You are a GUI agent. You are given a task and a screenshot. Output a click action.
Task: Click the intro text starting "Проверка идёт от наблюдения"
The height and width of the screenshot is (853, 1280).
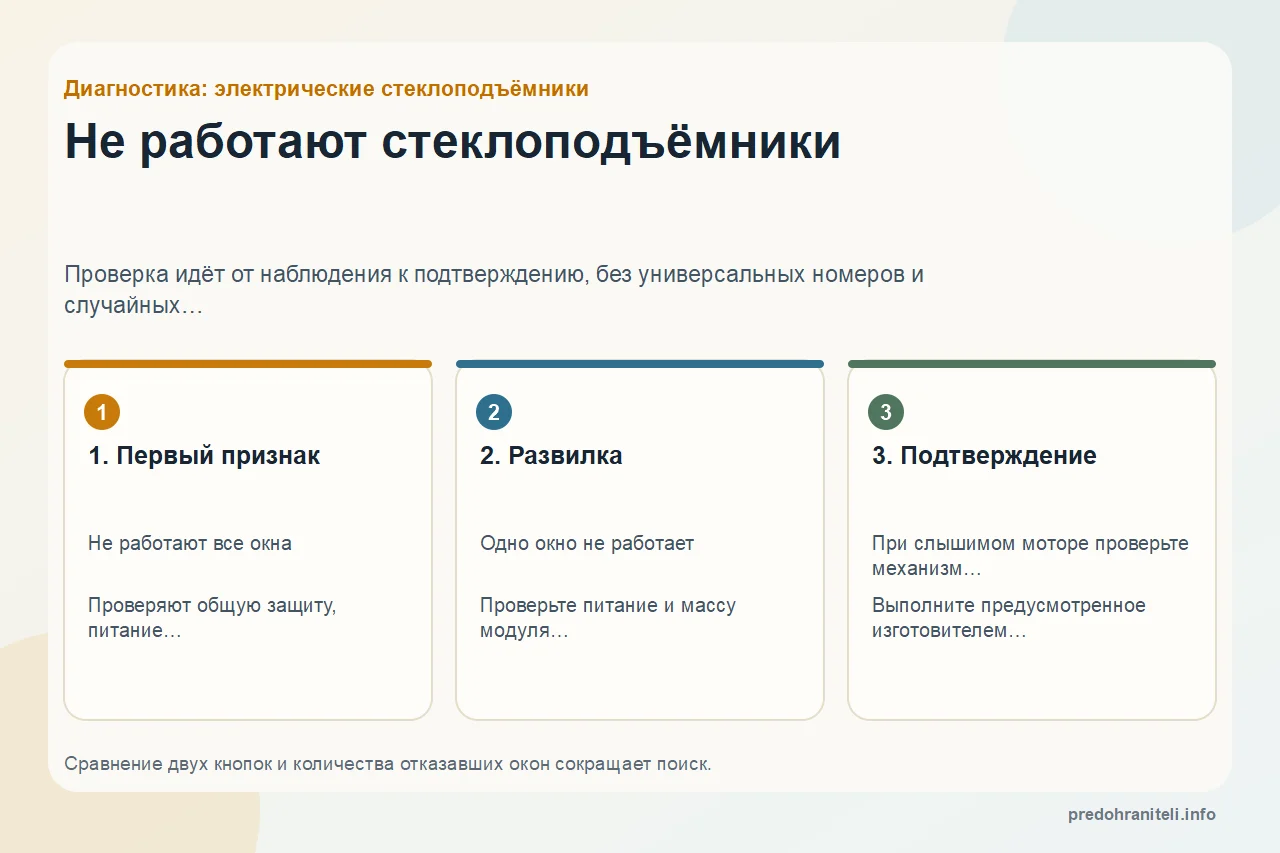(494, 290)
